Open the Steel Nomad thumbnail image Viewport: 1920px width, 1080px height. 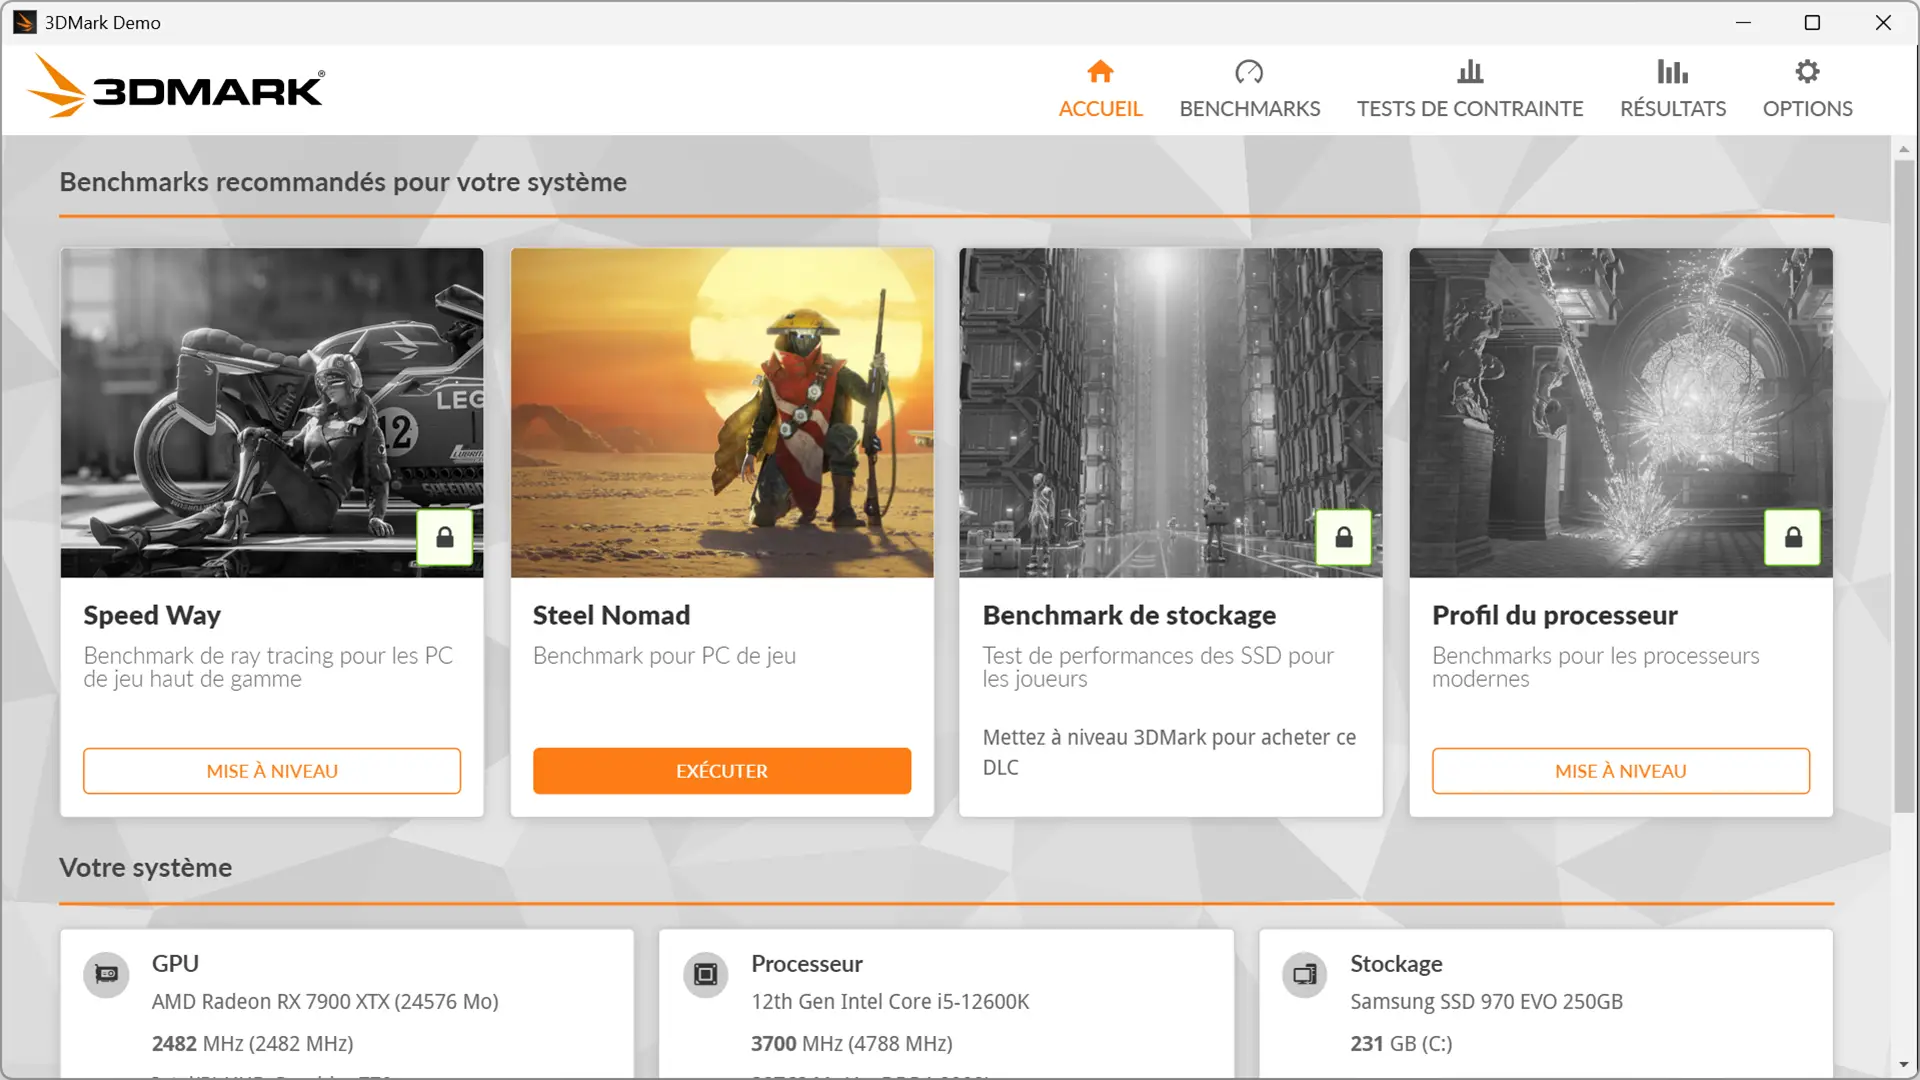722,413
